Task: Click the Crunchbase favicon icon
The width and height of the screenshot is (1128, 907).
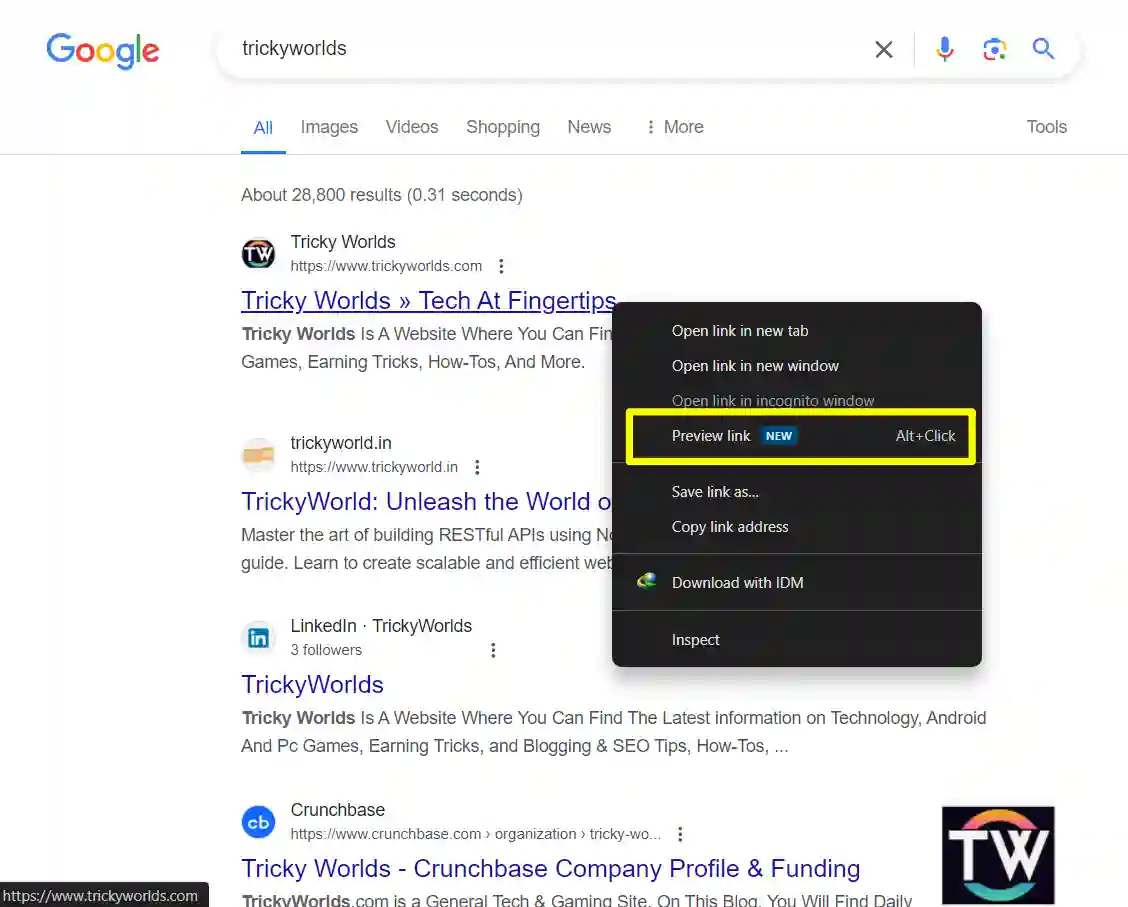Action: 259,821
